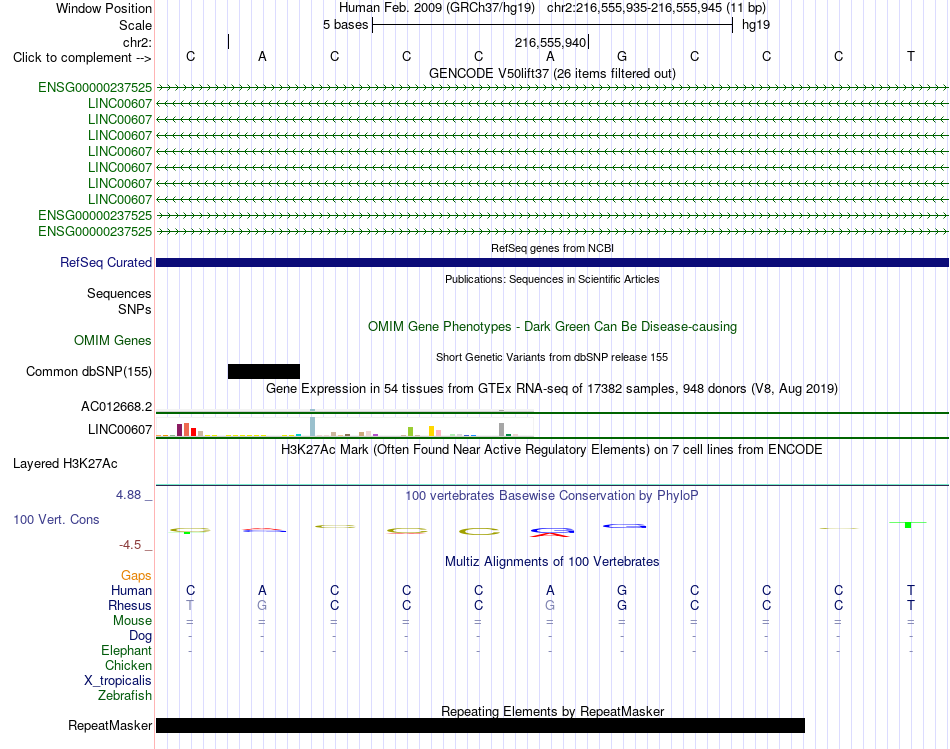Click the 'Click to complement -->' label

pos(82,58)
